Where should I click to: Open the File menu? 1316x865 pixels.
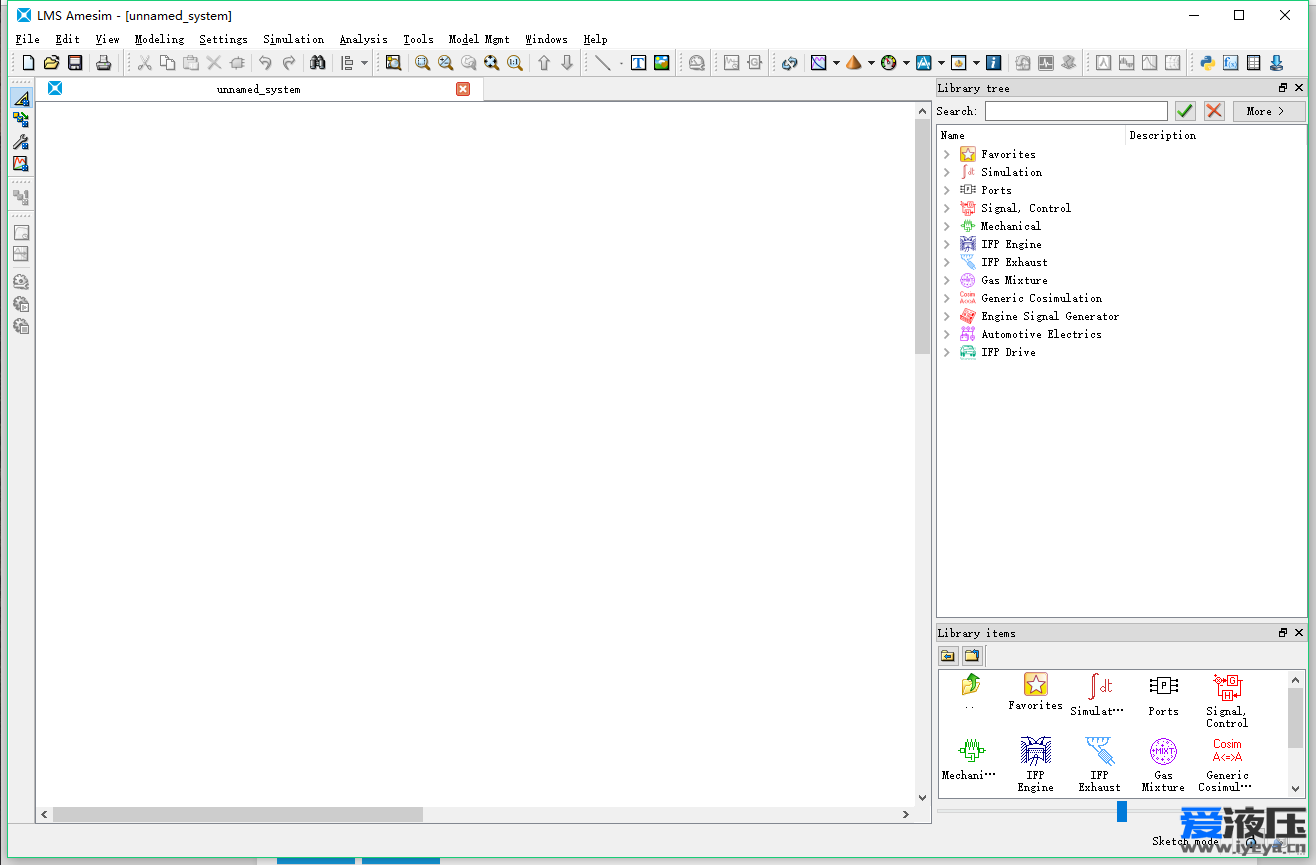pyautogui.click(x=28, y=39)
